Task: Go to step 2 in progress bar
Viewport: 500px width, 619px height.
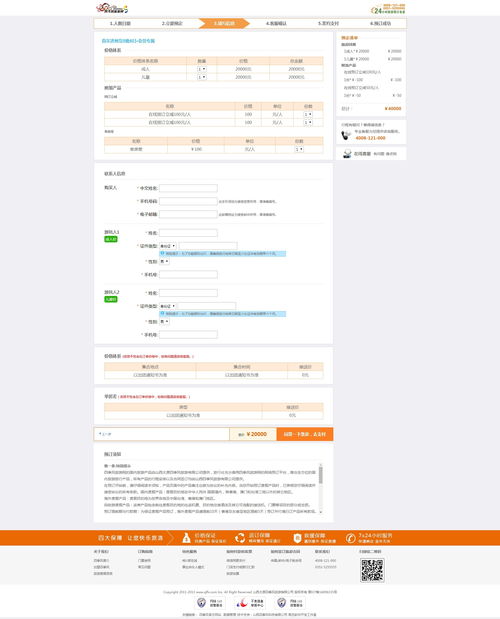Action: [172, 23]
